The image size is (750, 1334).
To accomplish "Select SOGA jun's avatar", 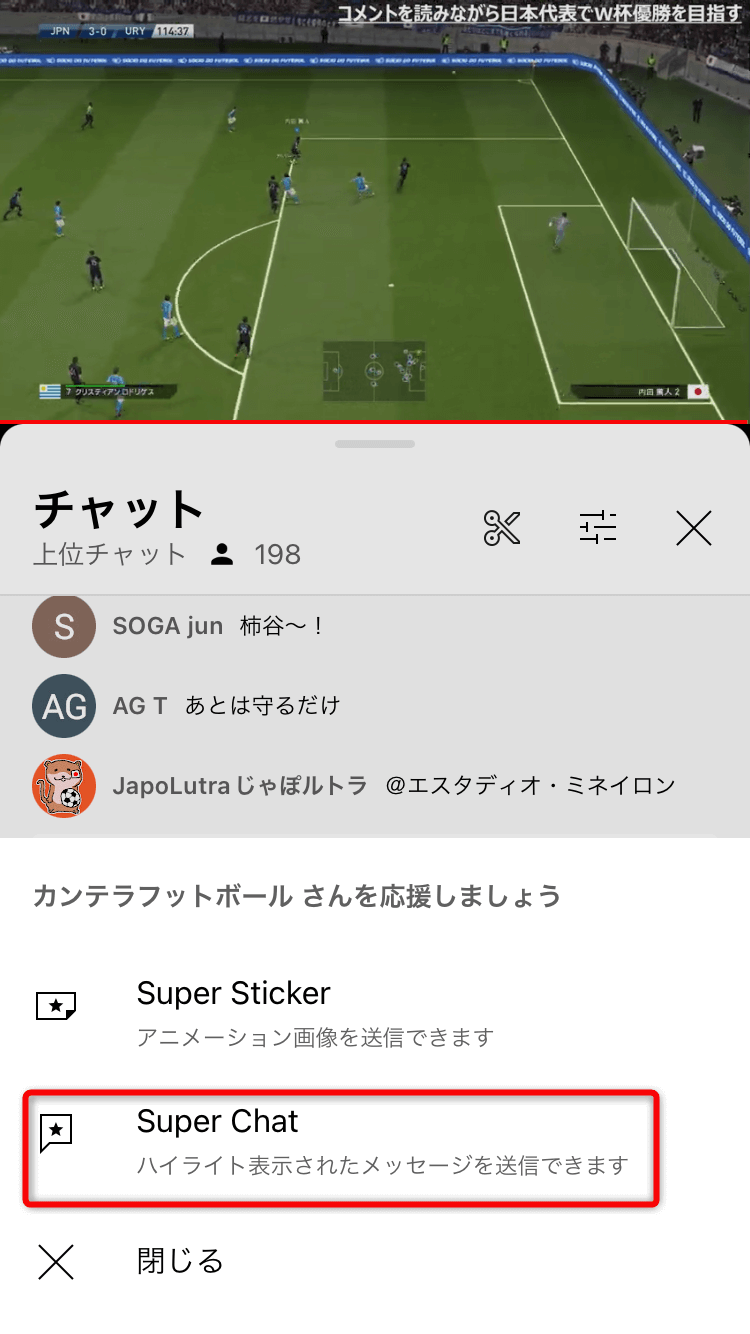I will click(x=64, y=627).
